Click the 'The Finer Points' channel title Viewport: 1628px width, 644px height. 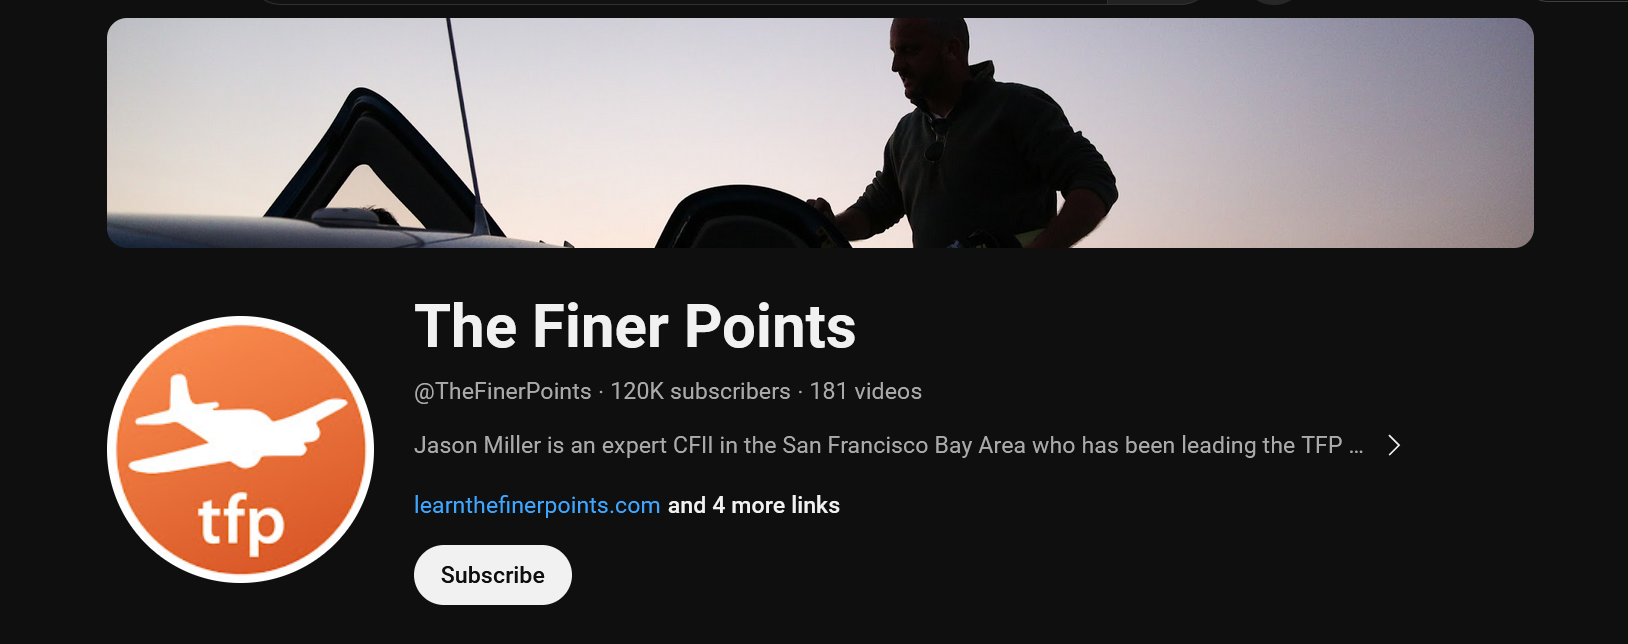tap(635, 327)
